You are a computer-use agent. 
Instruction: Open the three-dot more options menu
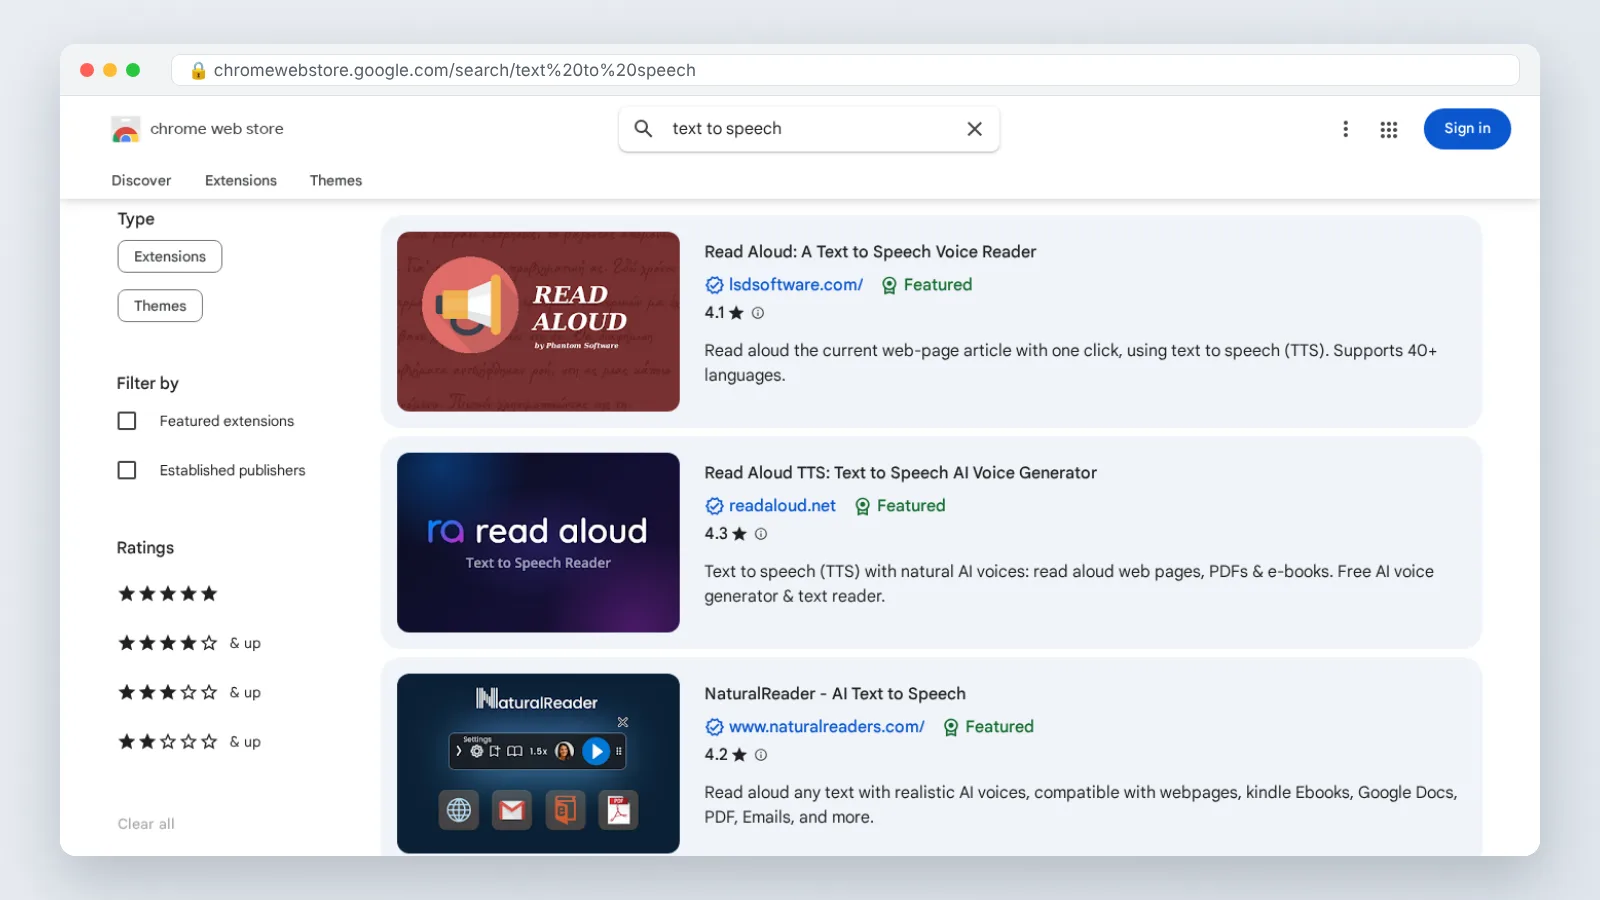(x=1345, y=129)
